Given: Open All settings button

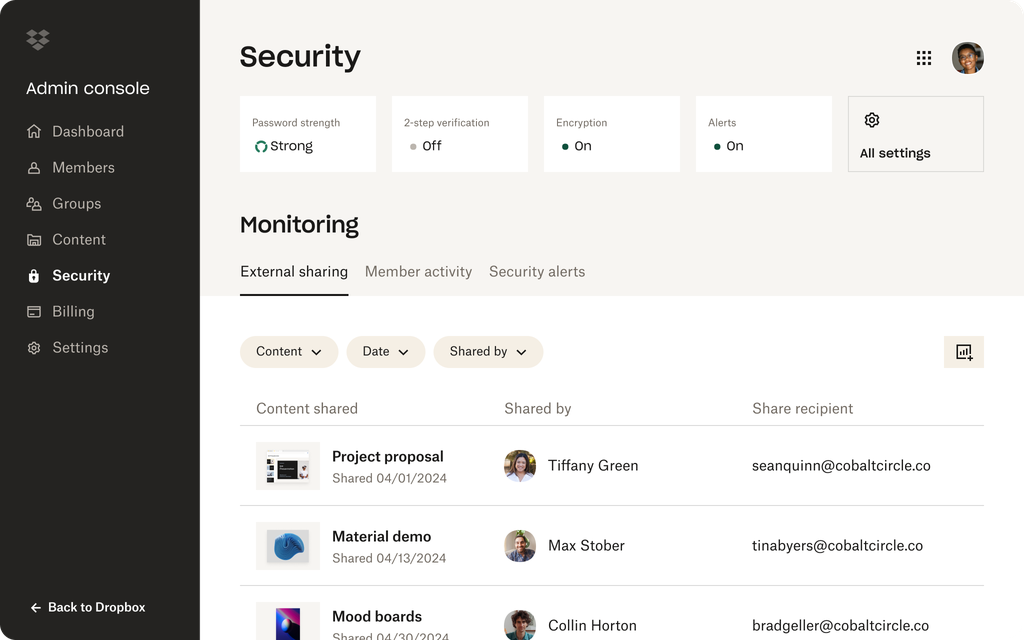Looking at the screenshot, I should (x=915, y=134).
